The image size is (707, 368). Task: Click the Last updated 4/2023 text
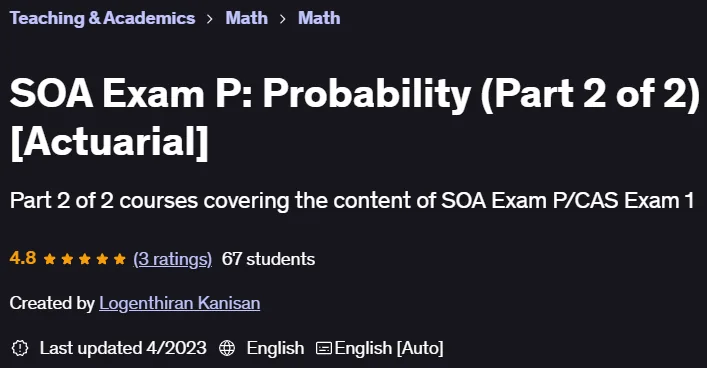123,348
